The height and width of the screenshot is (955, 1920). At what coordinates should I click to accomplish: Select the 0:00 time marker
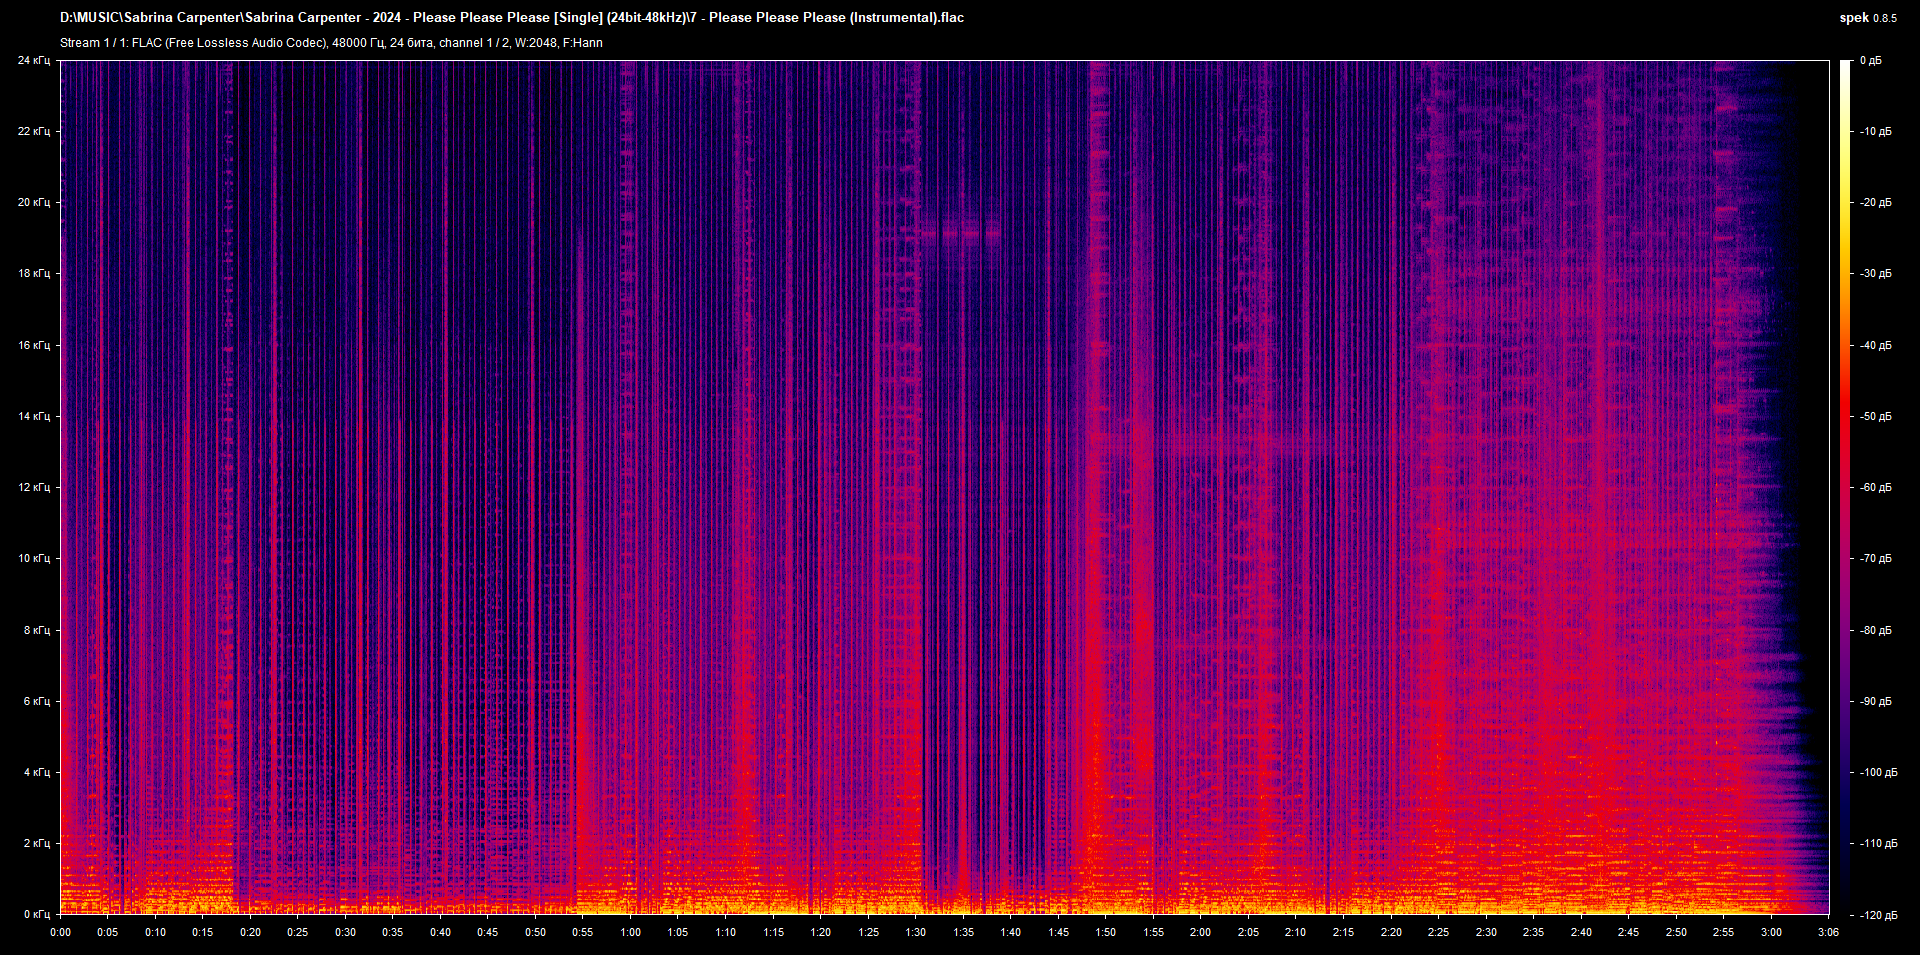[61, 932]
